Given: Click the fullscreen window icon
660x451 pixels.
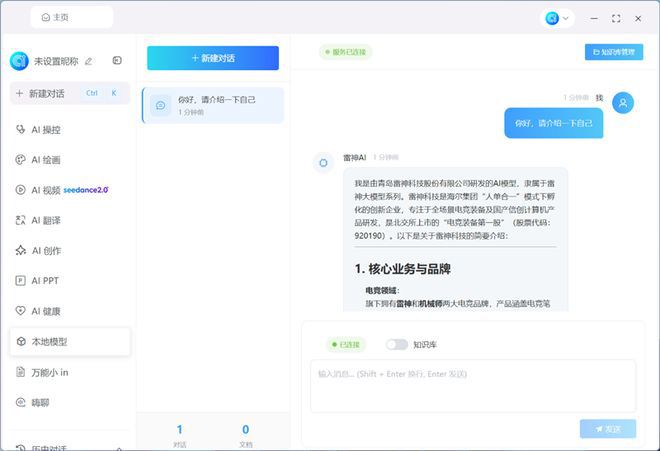Looking at the screenshot, I should pos(616,19).
